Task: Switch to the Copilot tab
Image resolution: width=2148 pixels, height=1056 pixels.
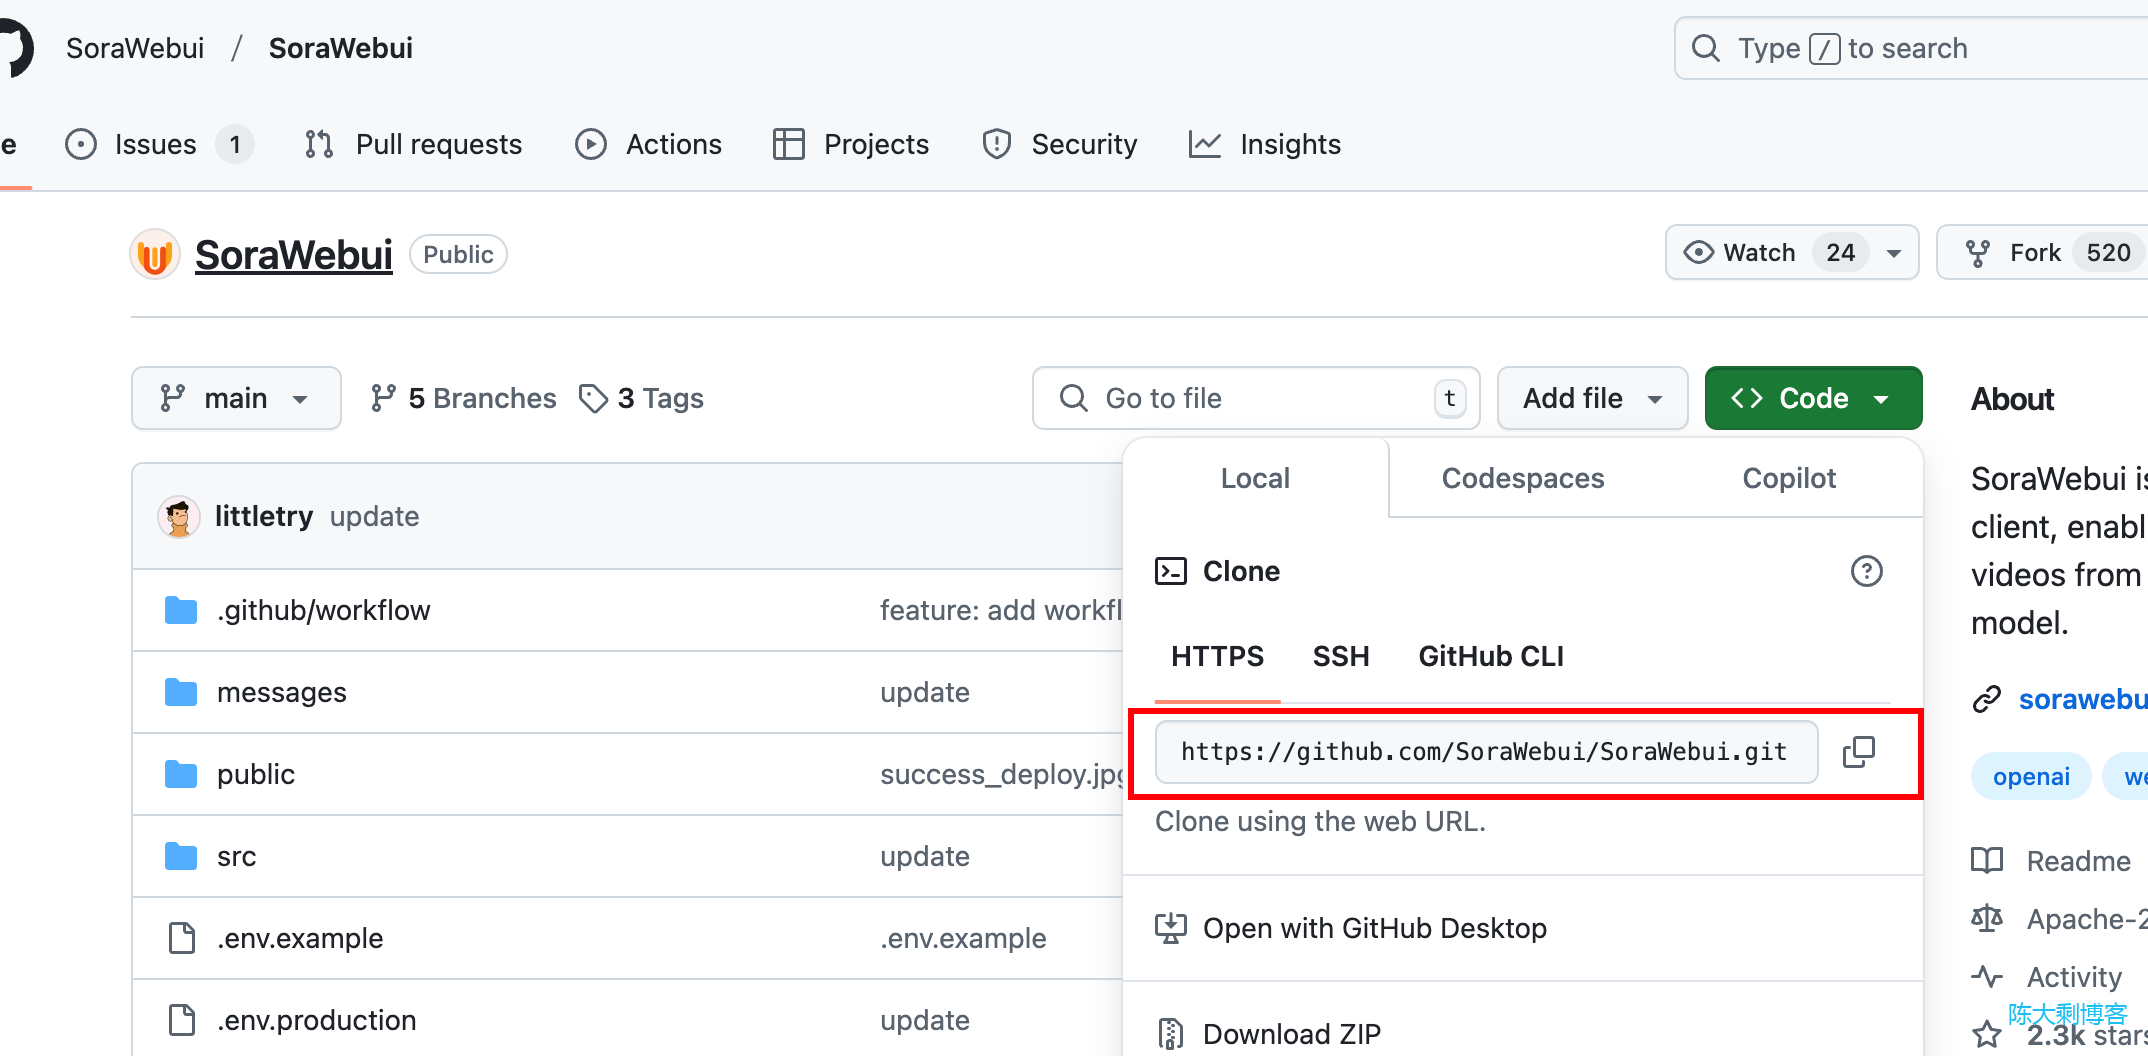Action: point(1789,478)
